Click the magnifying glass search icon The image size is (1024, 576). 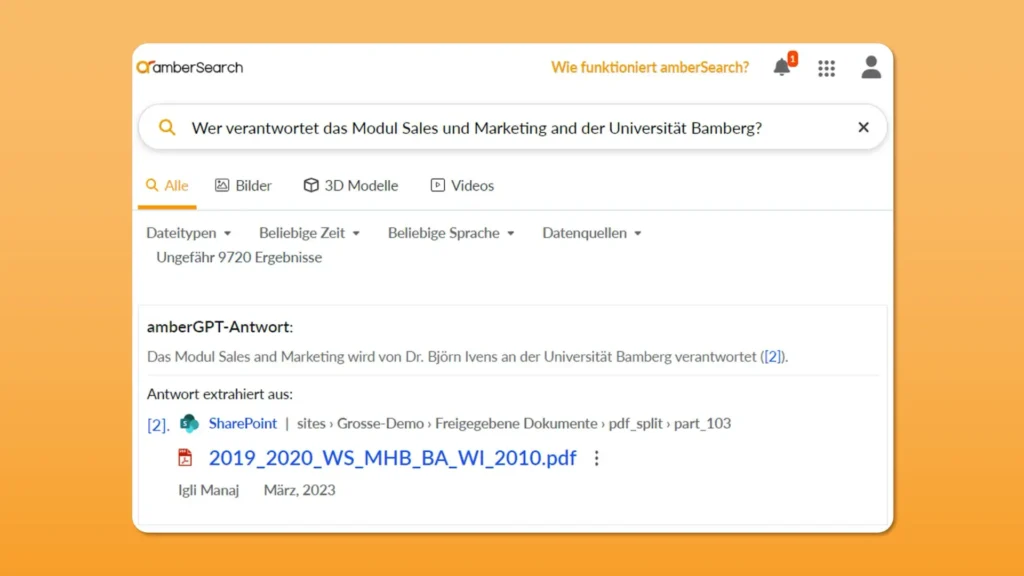pyautogui.click(x=167, y=127)
